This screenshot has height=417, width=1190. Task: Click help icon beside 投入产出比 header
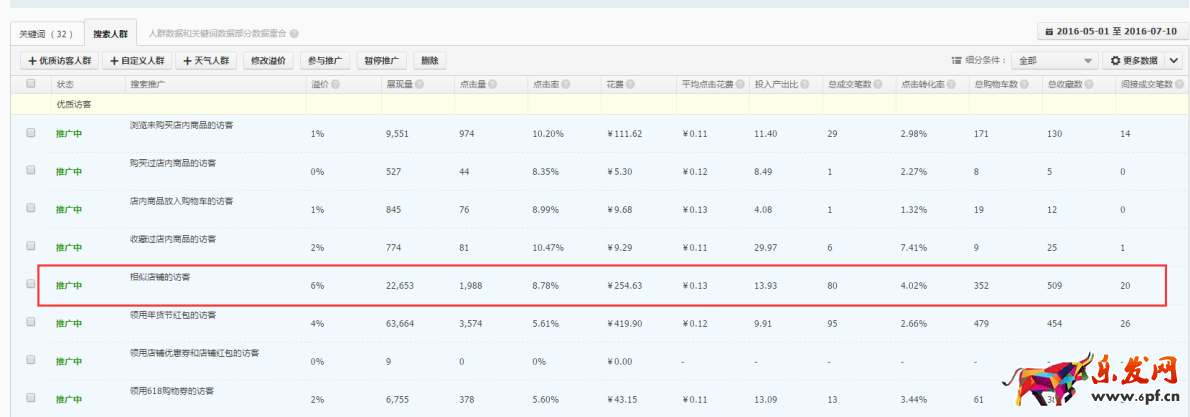pyautogui.click(x=803, y=84)
